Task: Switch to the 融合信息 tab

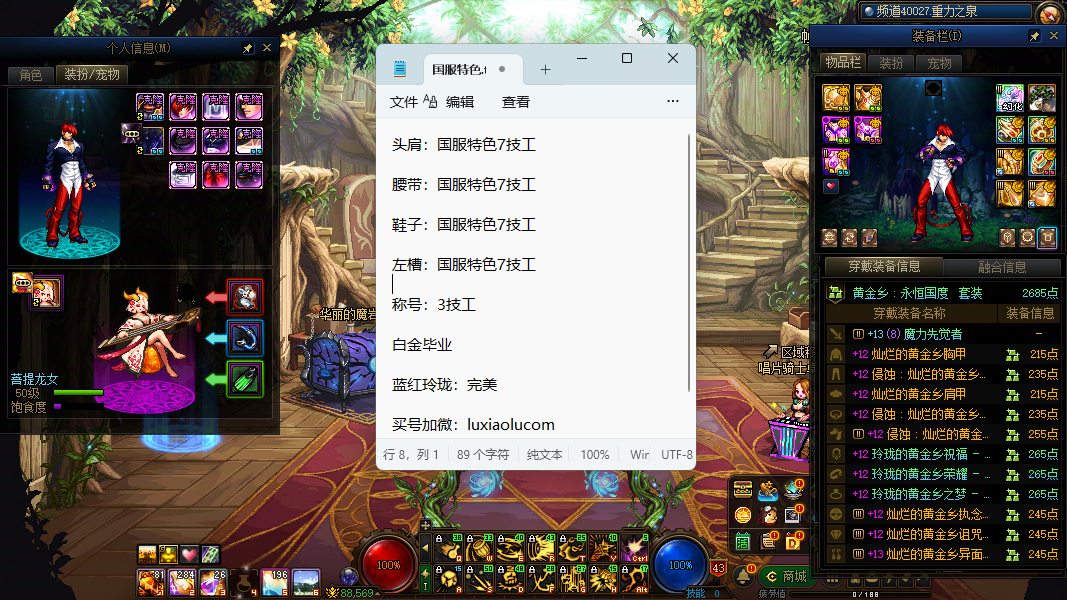Action: [1001, 267]
